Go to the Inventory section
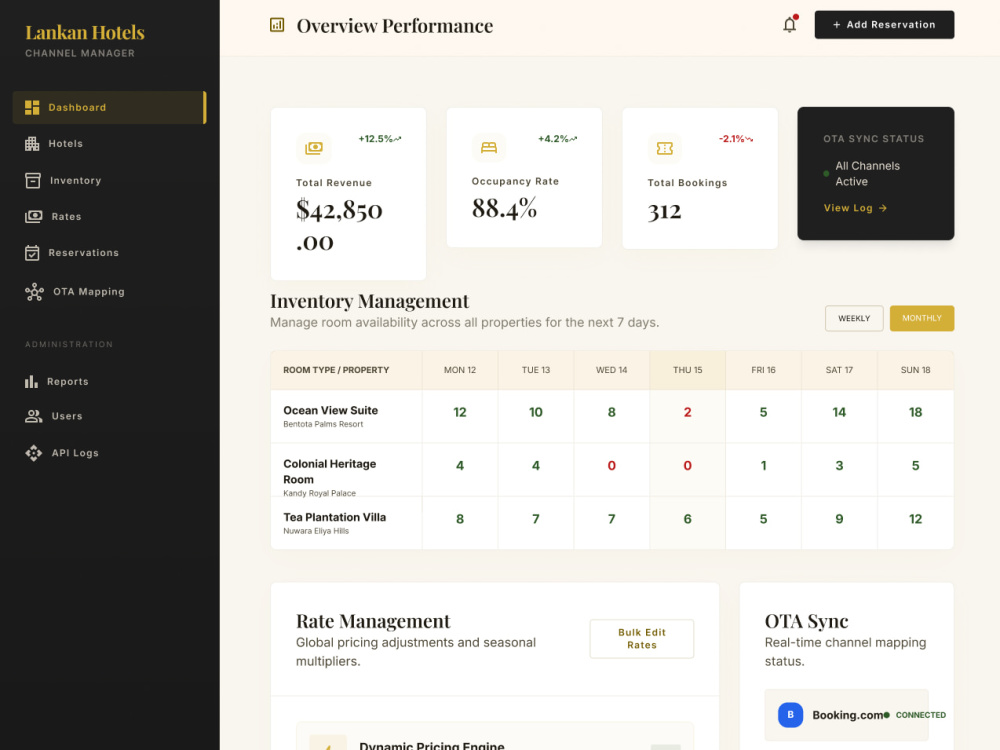This screenshot has width=1000, height=750. (109, 180)
